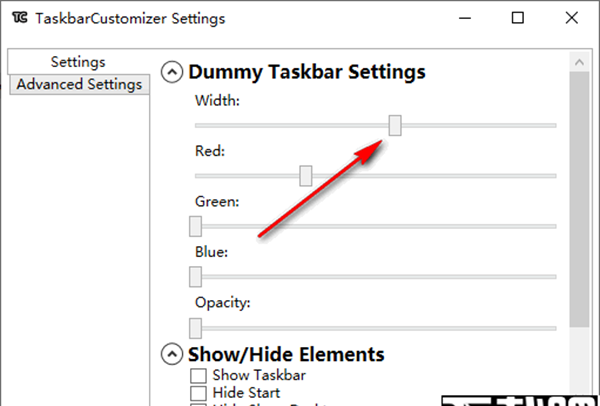This screenshot has height=406, width=600.
Task: Enable the Show Taskbar checkbox
Action: tap(198, 375)
